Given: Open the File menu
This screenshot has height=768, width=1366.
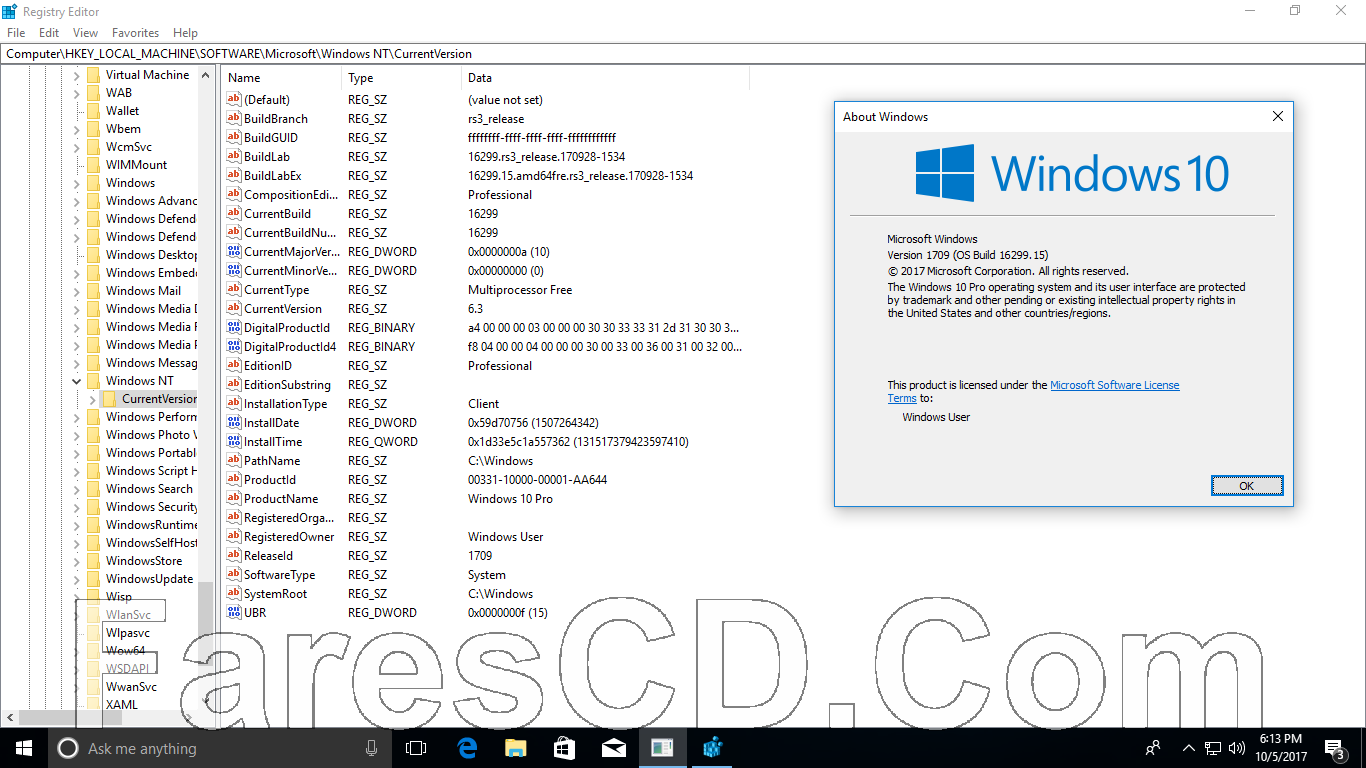Looking at the screenshot, I should [x=16, y=33].
